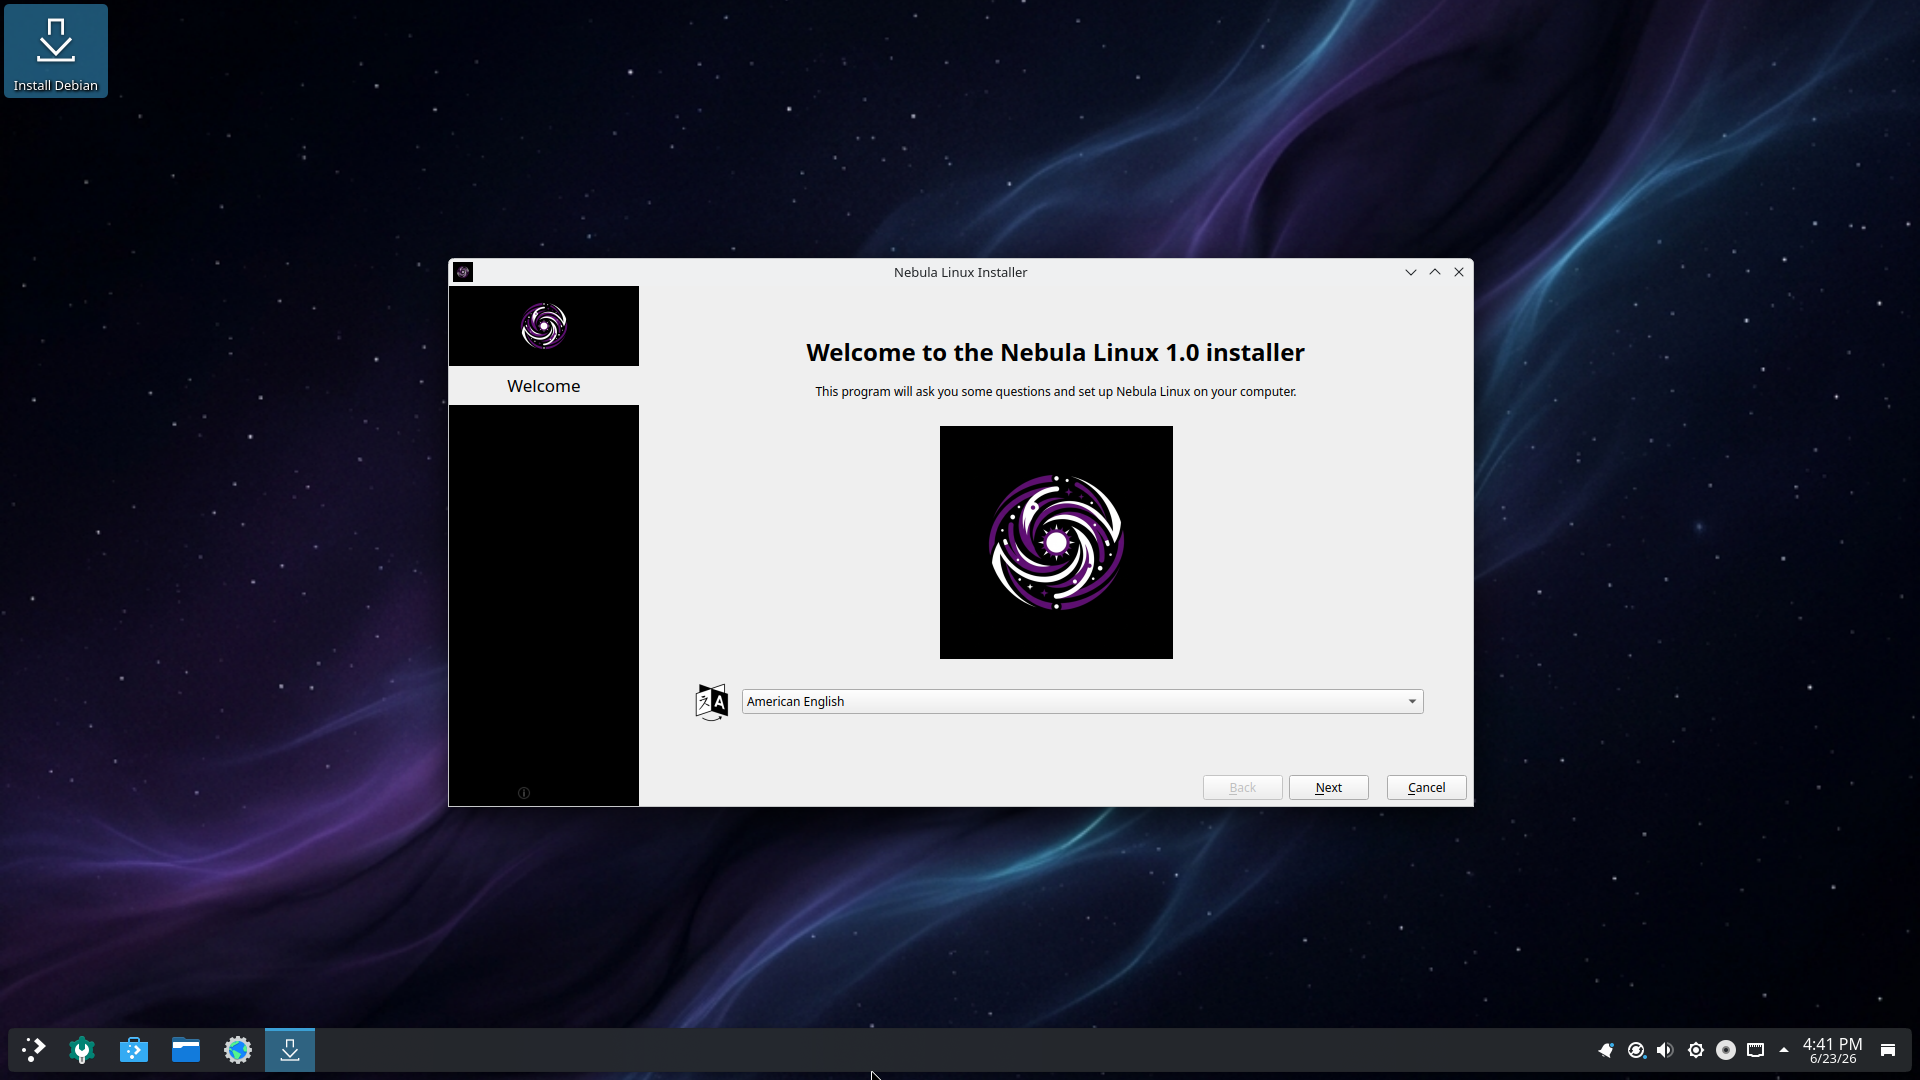Expand the hidden system tray icons arrow
Image resolution: width=1920 pixels, height=1080 pixels.
1784,1050
